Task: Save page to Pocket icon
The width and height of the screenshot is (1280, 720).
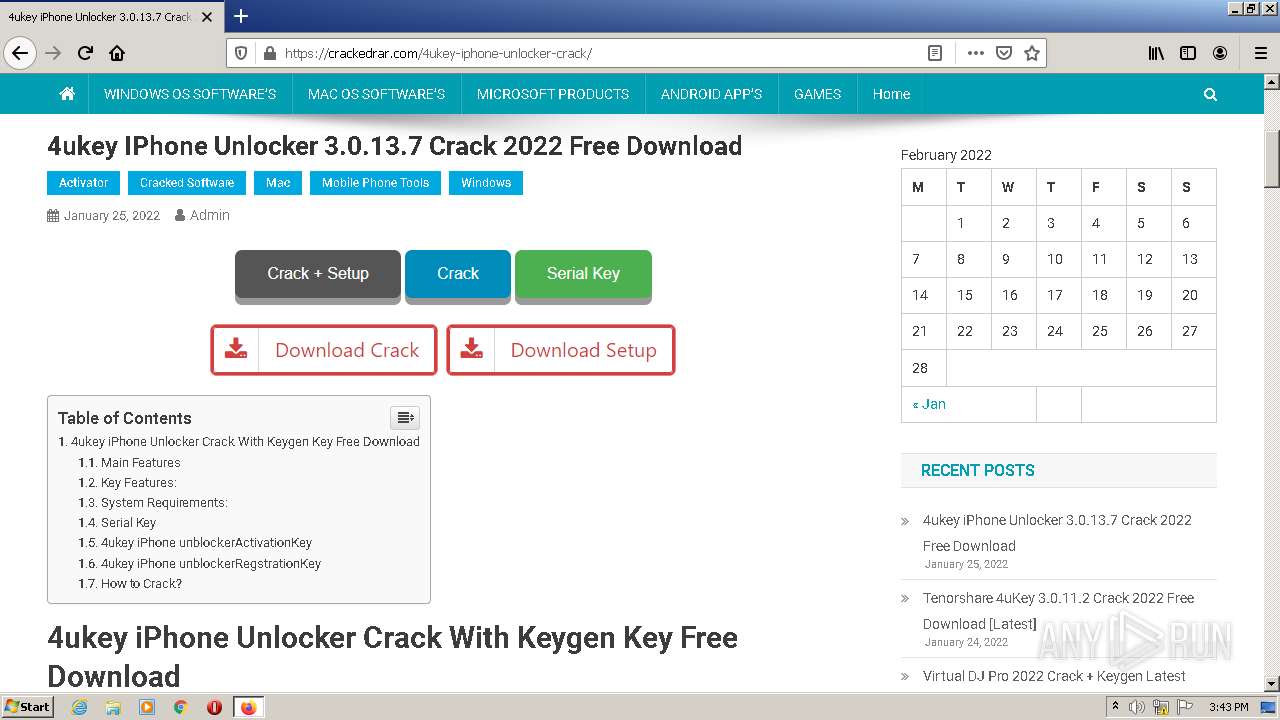Action: (1004, 53)
